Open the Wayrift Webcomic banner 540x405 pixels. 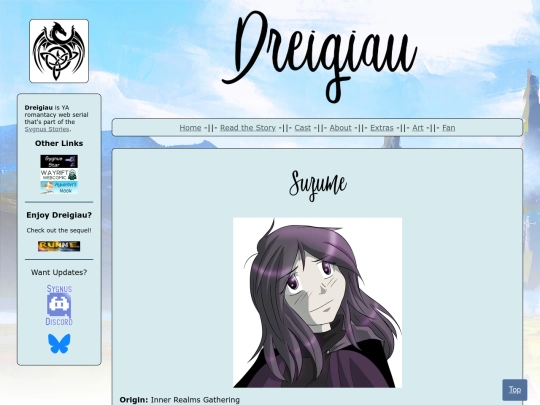tap(59, 174)
